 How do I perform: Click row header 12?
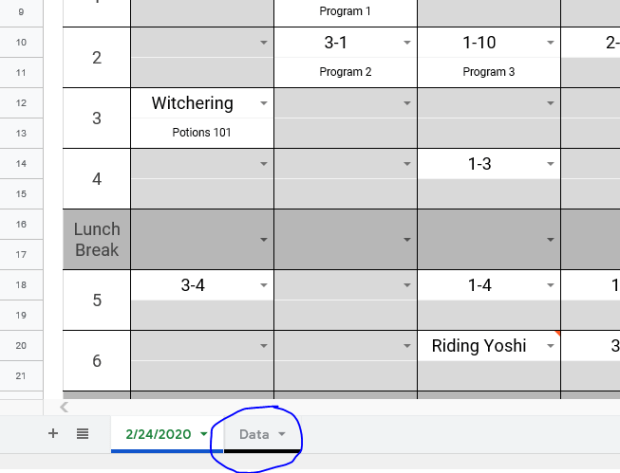pos(22,103)
